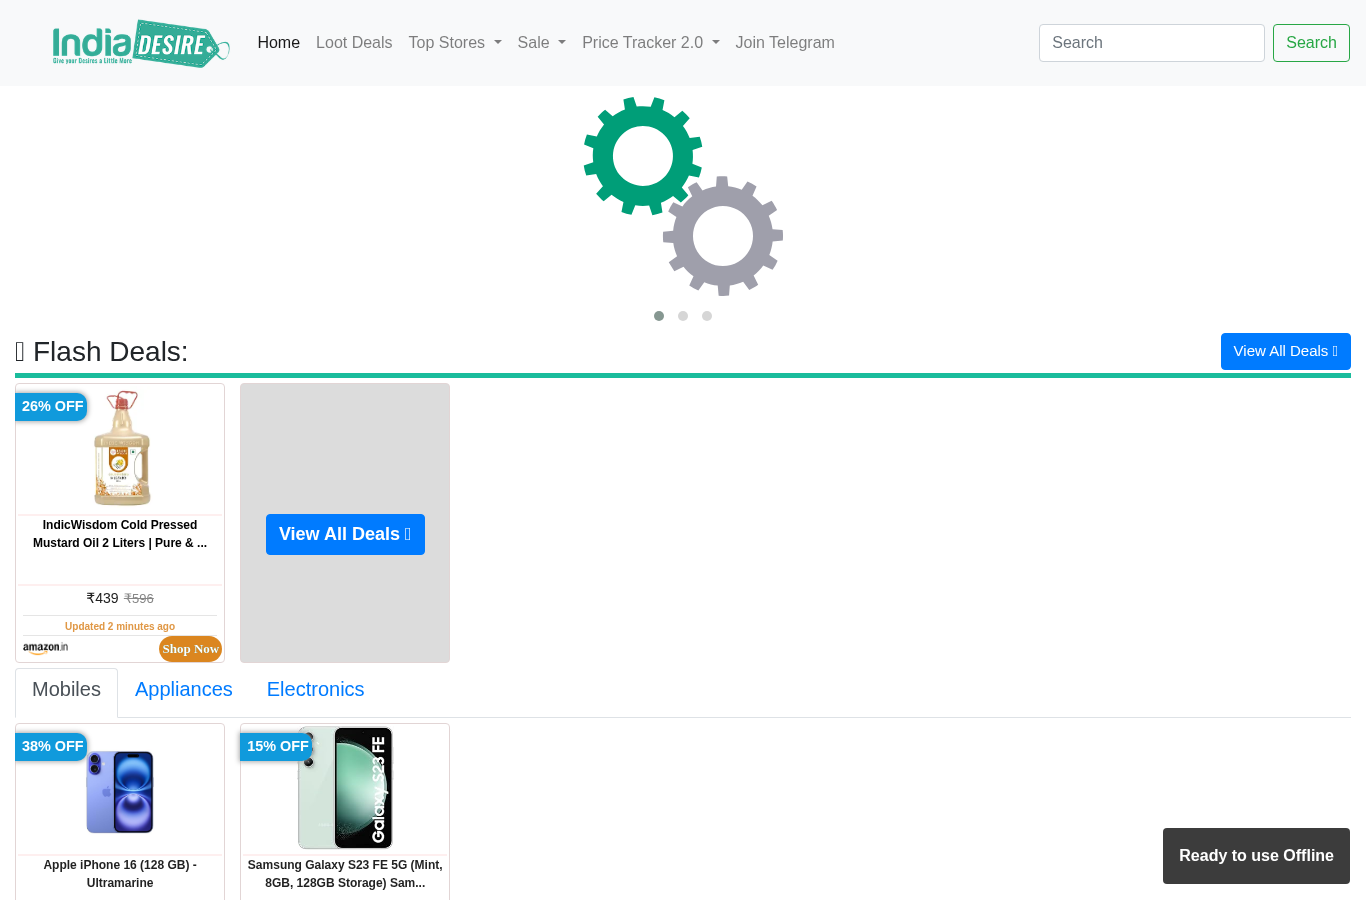Viewport: 1366px width, 900px height.
Task: Click the green Search button
Action: tap(1311, 43)
